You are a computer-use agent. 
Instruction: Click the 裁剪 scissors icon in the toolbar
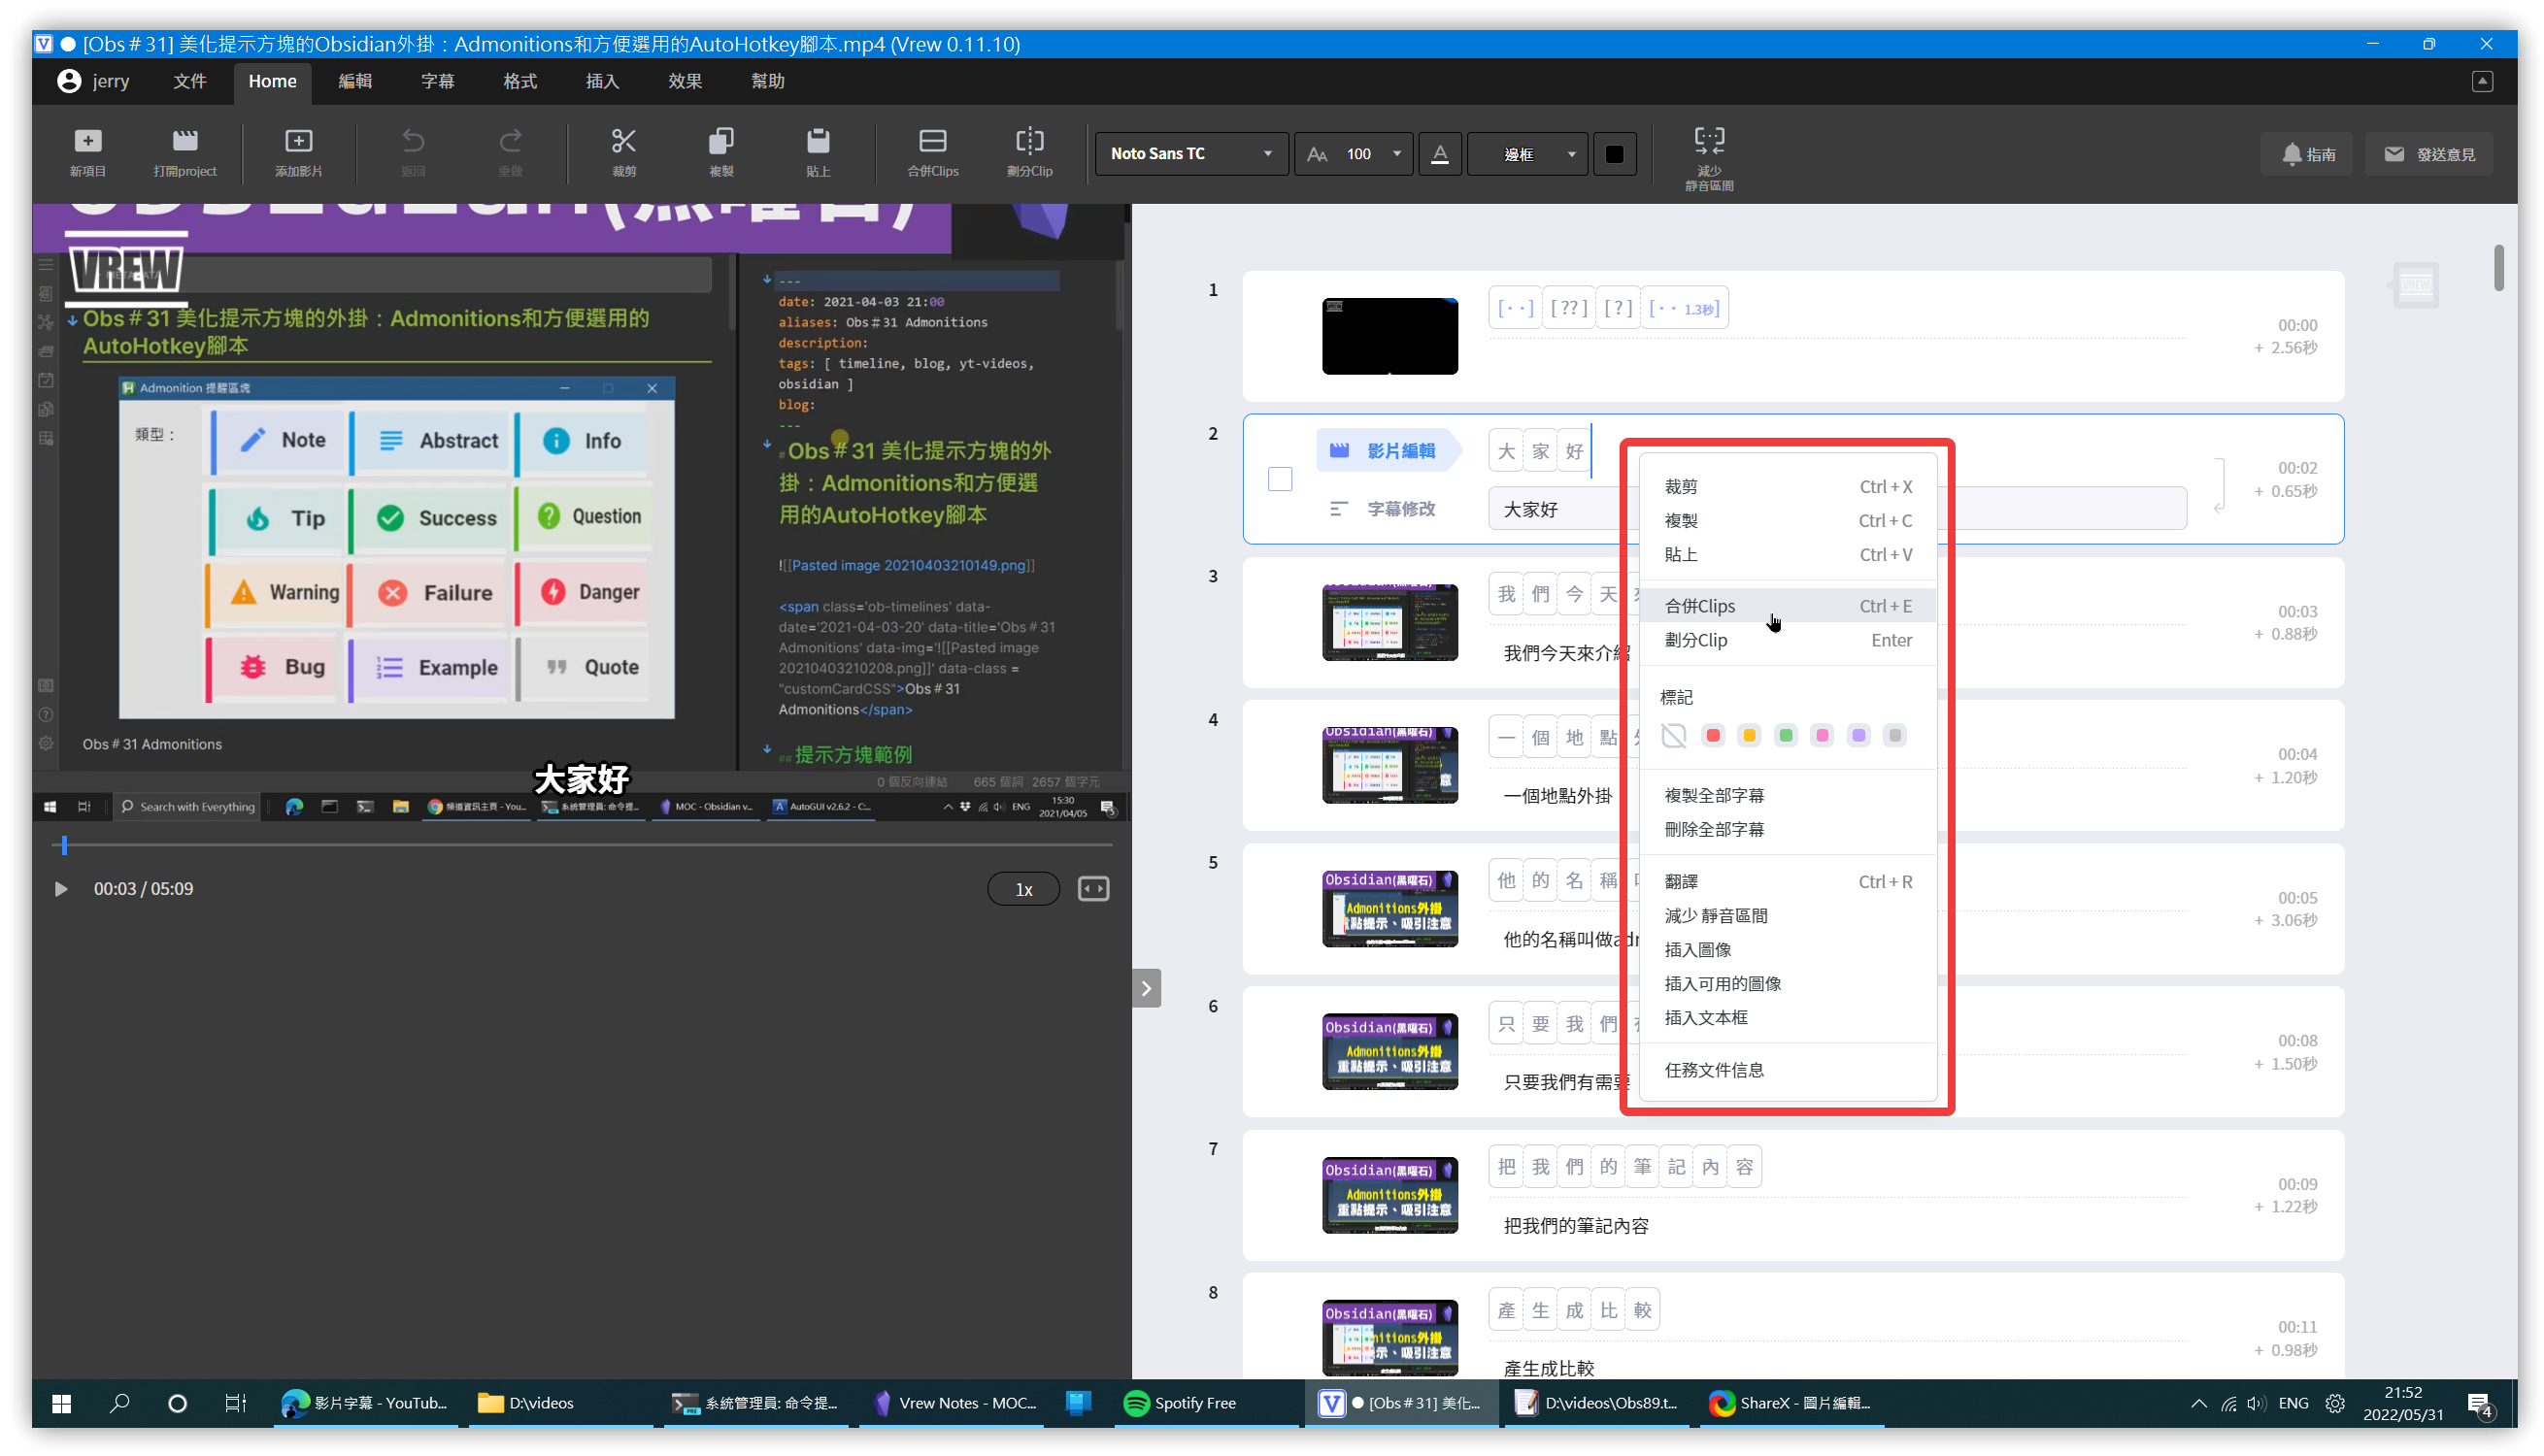(x=624, y=141)
